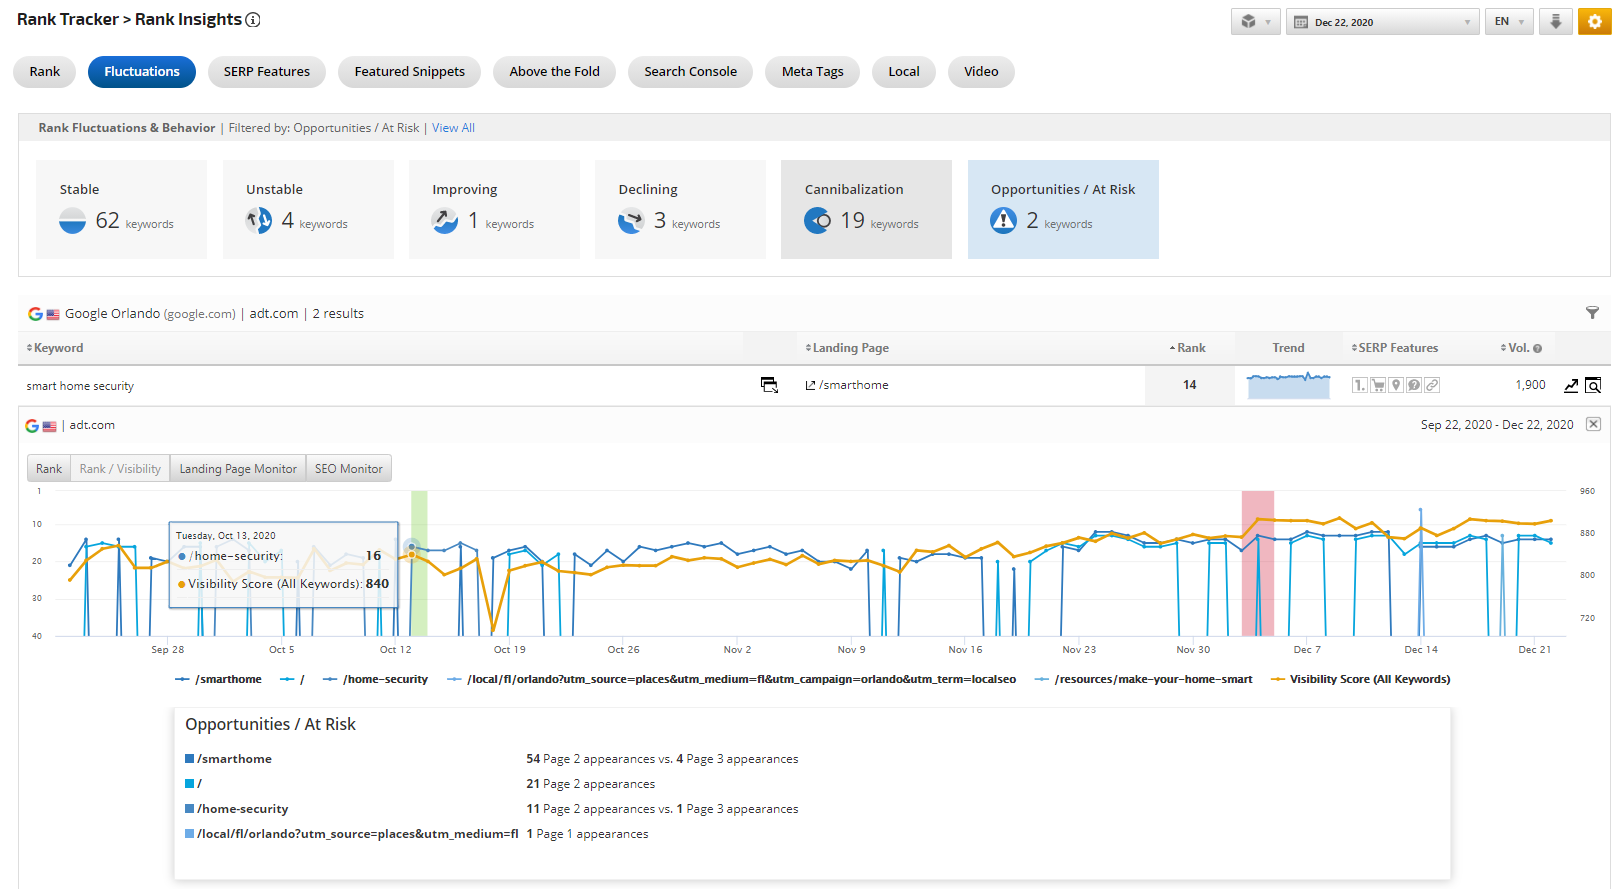Select the Cannibalization 19 keywords card

(x=865, y=209)
